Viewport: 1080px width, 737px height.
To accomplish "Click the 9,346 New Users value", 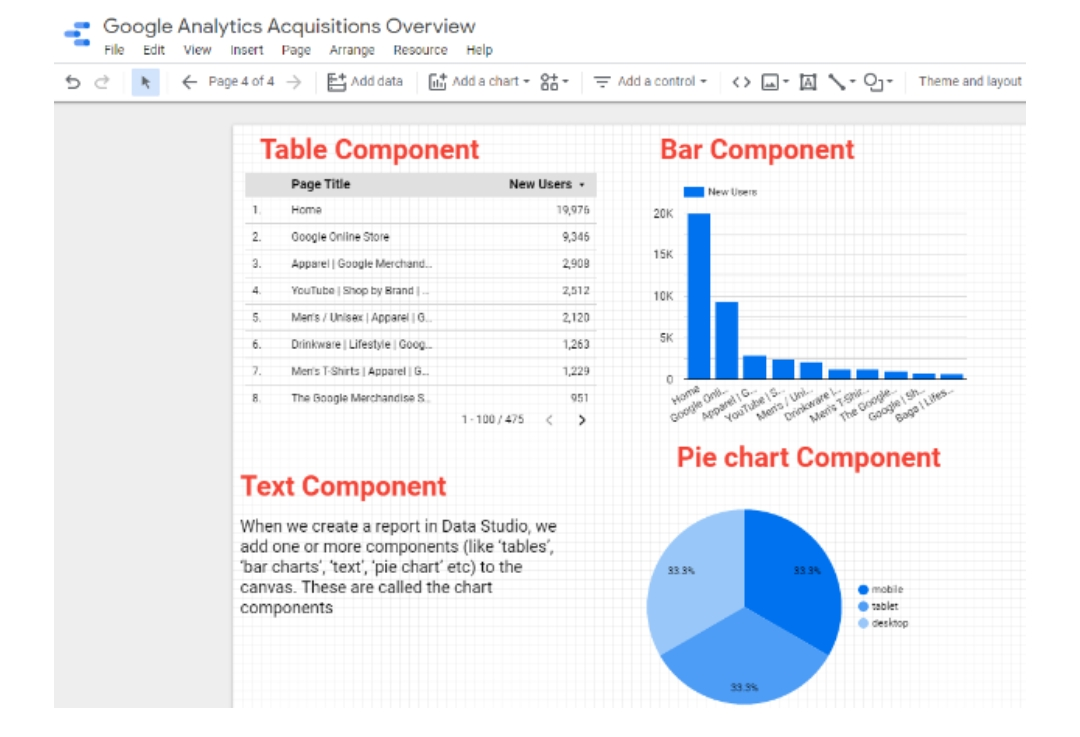I will point(576,237).
